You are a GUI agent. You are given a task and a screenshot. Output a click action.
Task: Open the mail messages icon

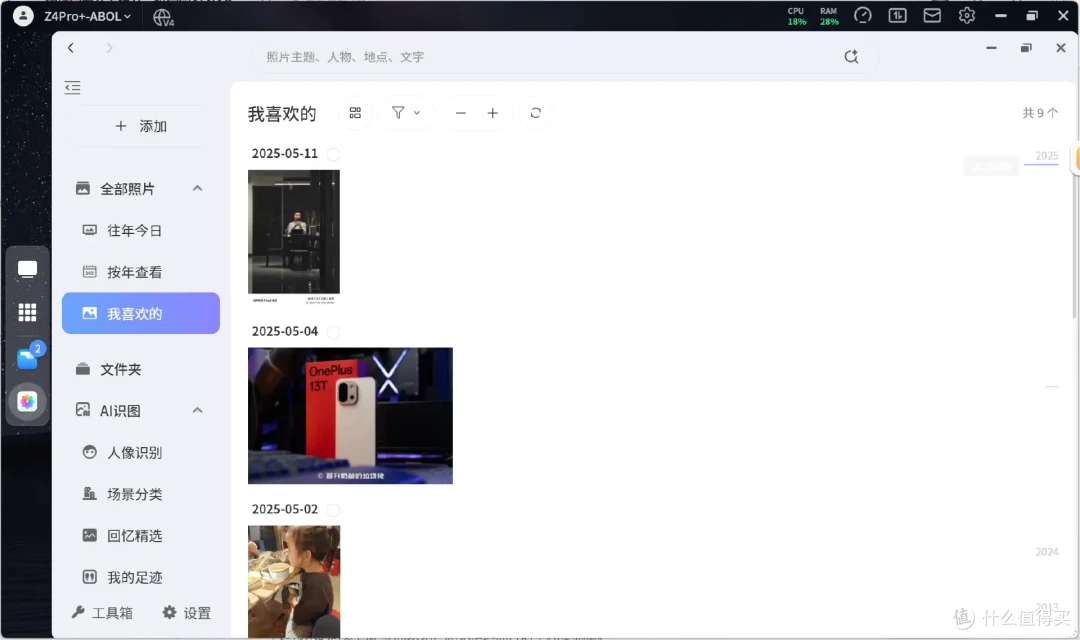(x=932, y=15)
